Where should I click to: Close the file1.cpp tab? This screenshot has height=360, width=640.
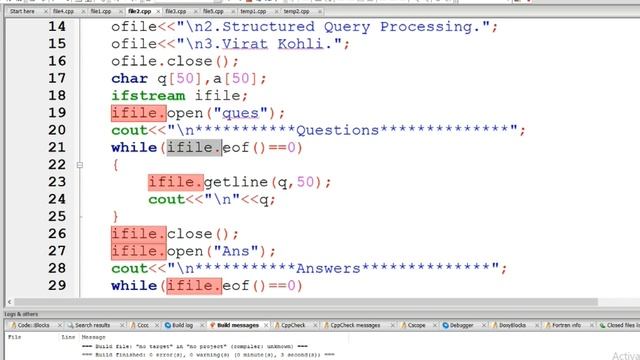pos(120,11)
